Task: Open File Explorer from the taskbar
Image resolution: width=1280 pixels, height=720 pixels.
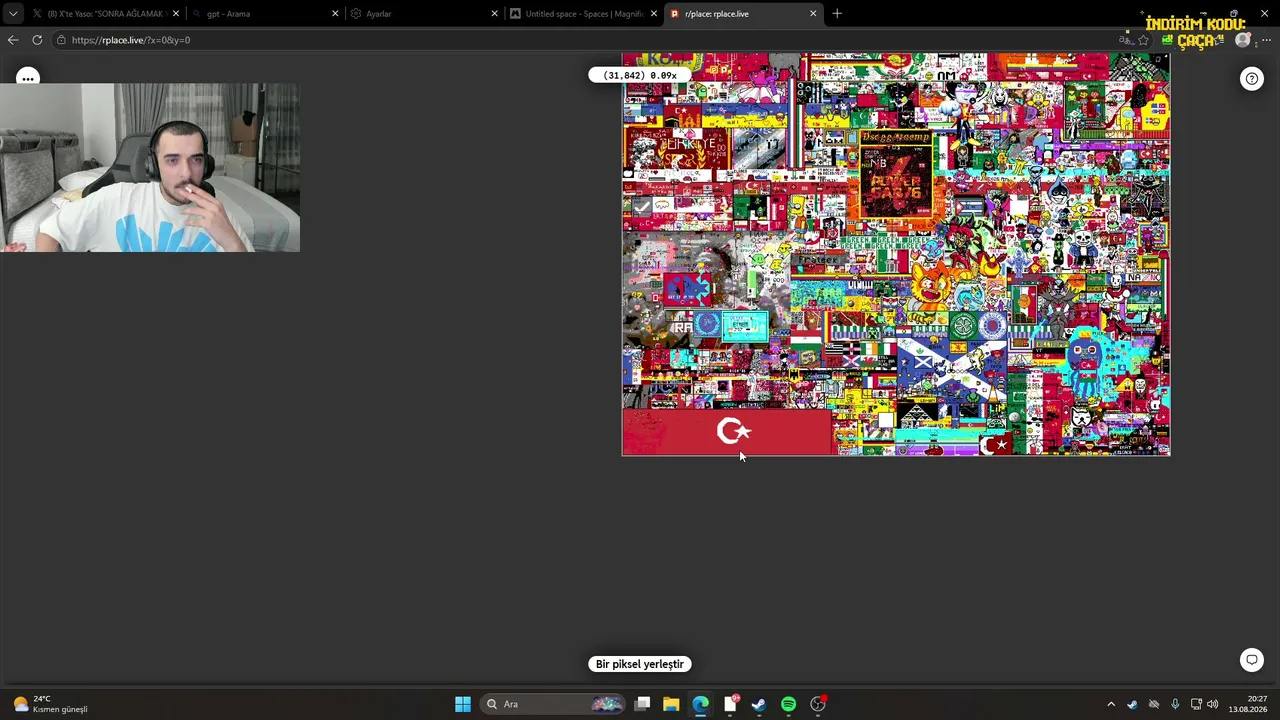Action: coord(671,704)
